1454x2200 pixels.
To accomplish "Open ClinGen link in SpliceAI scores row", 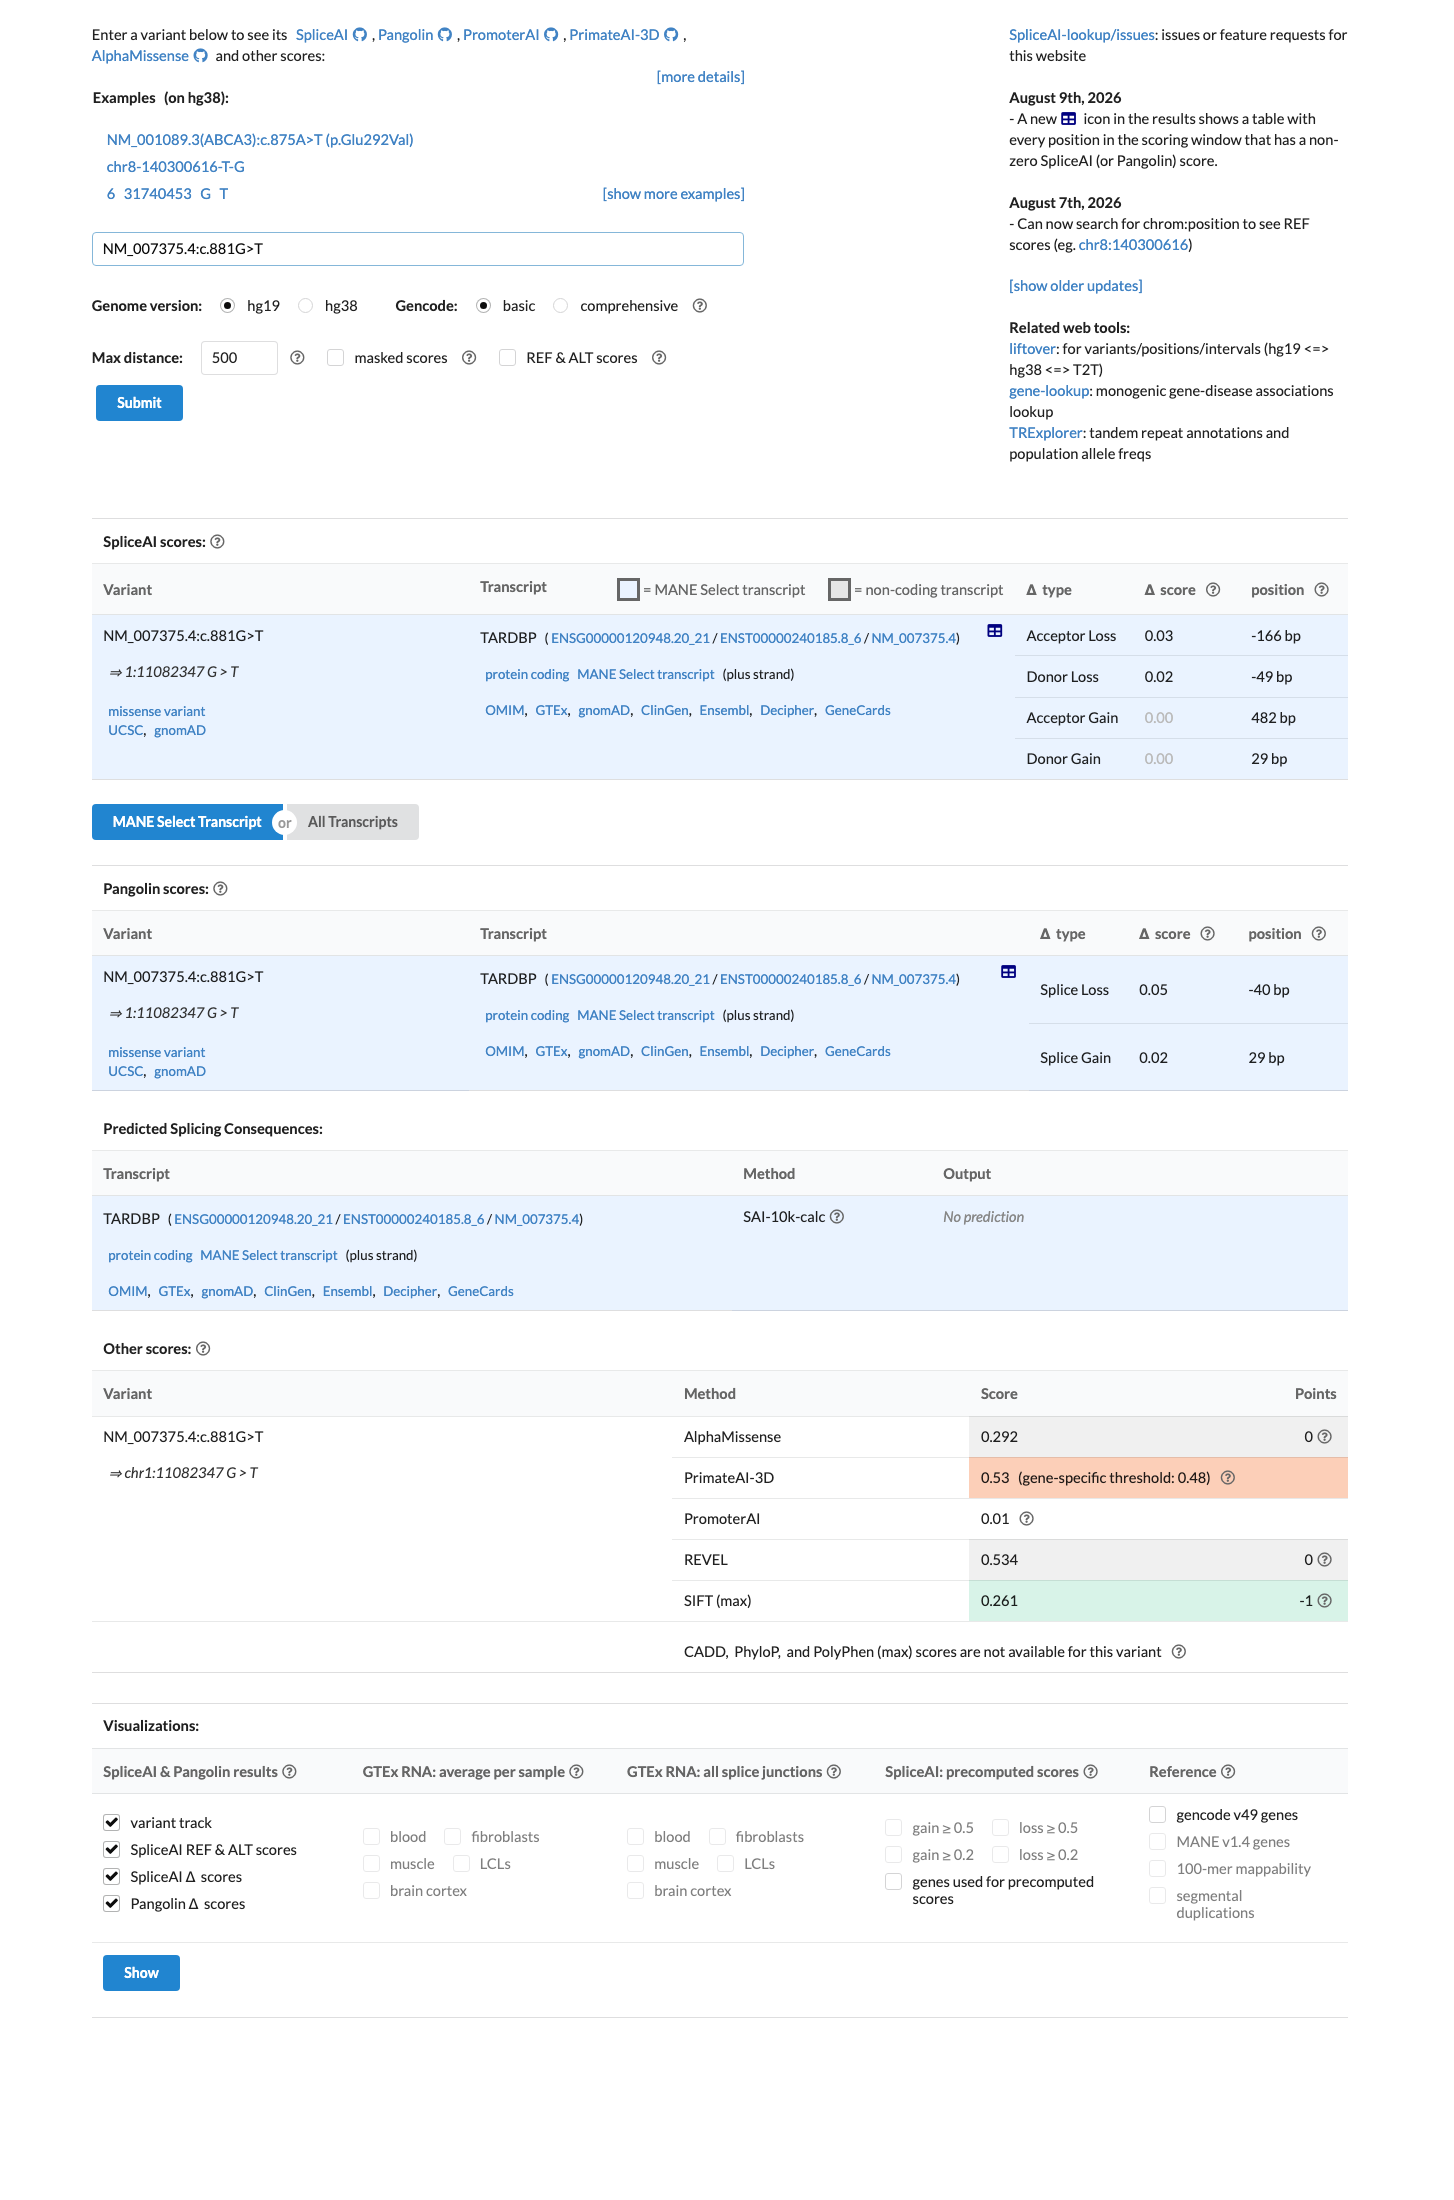I will point(665,711).
